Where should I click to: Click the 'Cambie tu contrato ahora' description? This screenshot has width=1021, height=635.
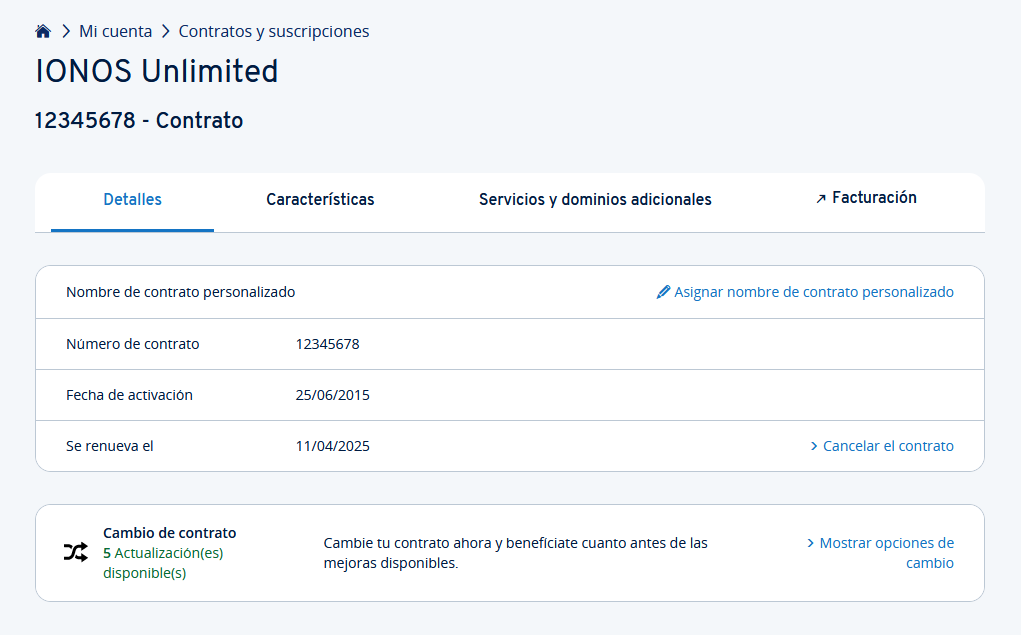tap(515, 553)
